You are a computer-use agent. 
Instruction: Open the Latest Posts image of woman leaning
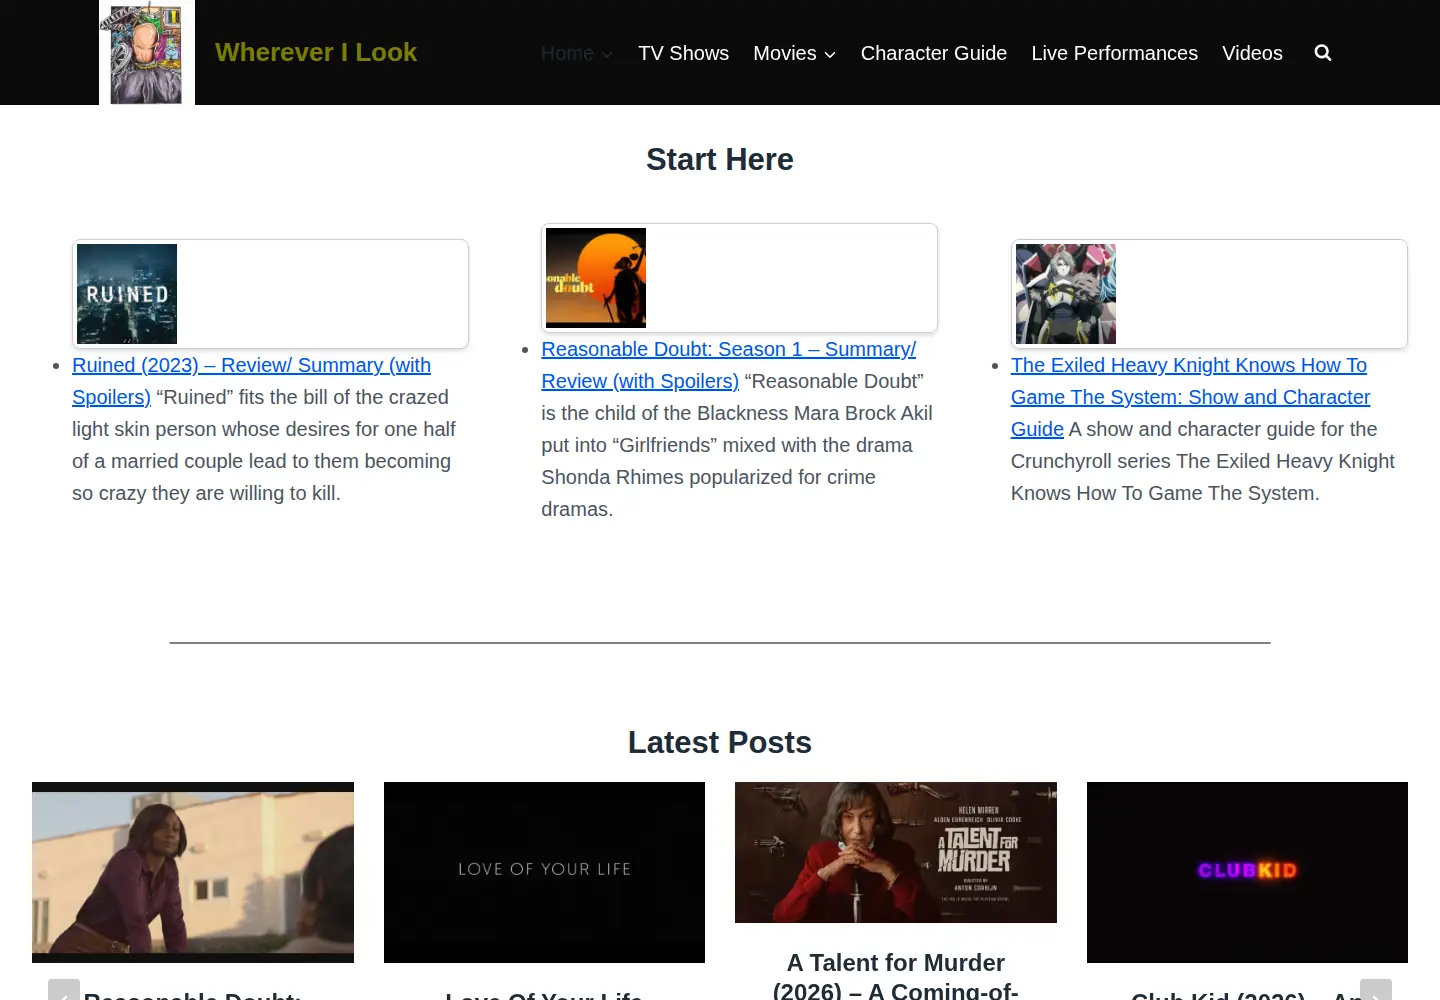[x=193, y=872]
